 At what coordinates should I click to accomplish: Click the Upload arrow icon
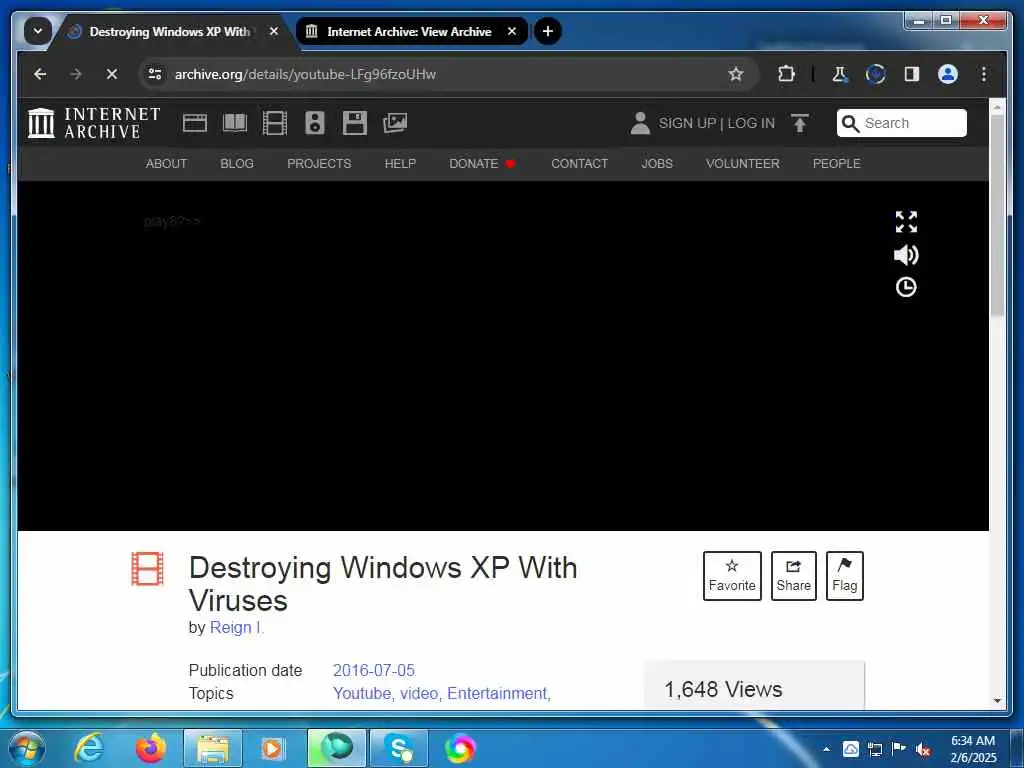tap(800, 123)
